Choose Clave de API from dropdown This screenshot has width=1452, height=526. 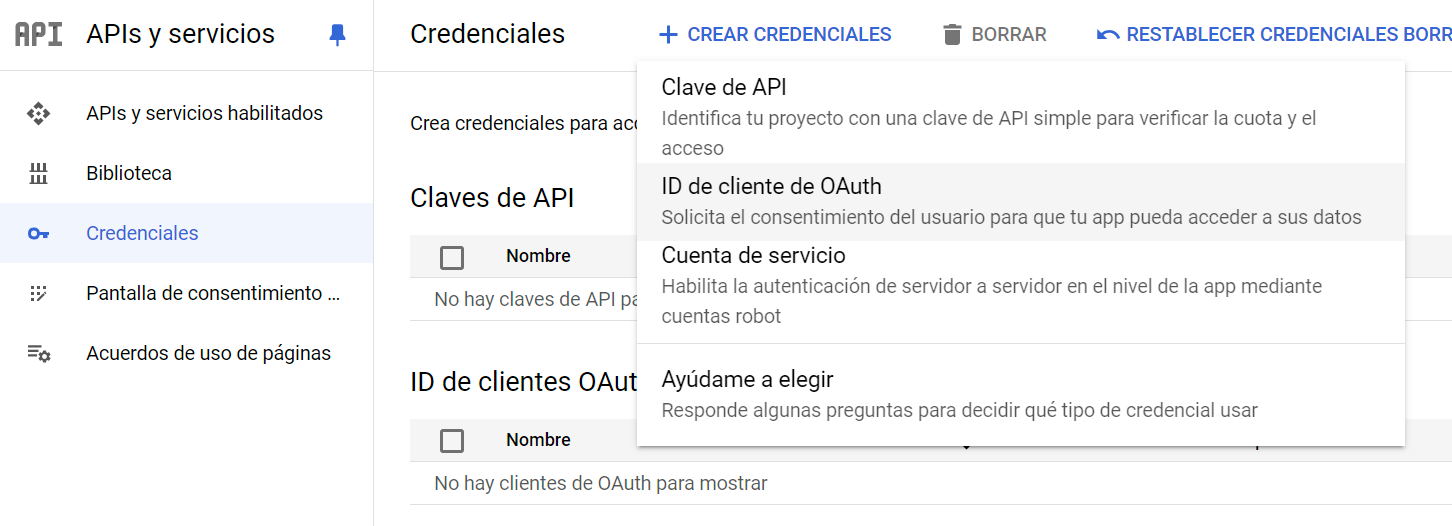click(x=1020, y=116)
